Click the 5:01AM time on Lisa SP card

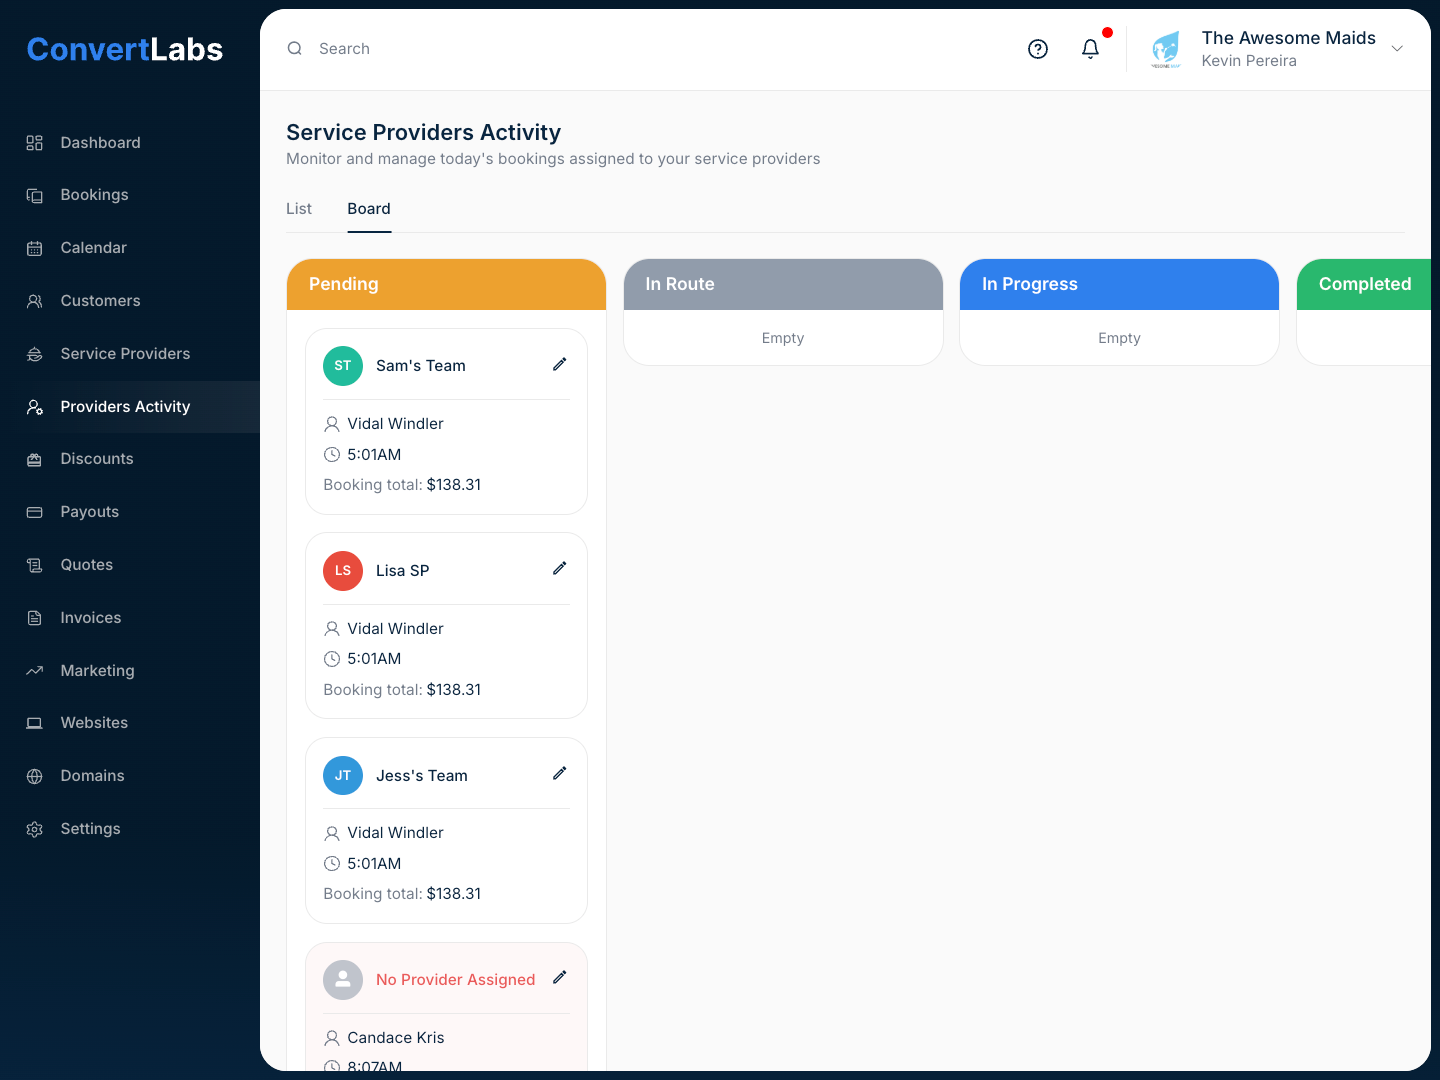[x=374, y=659]
